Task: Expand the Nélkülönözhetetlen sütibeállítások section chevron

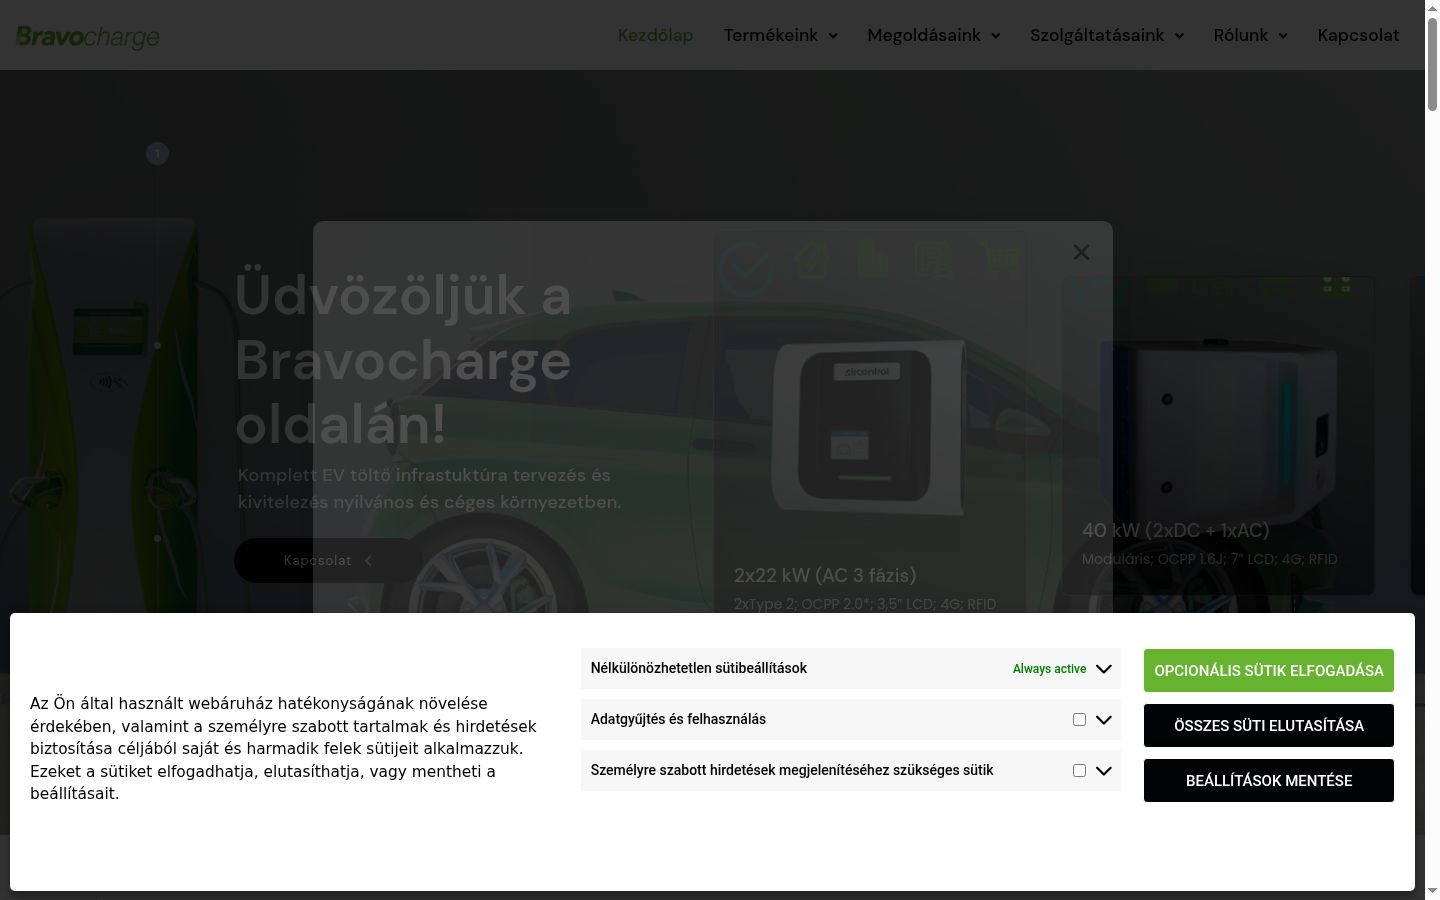Action: click(x=1104, y=669)
